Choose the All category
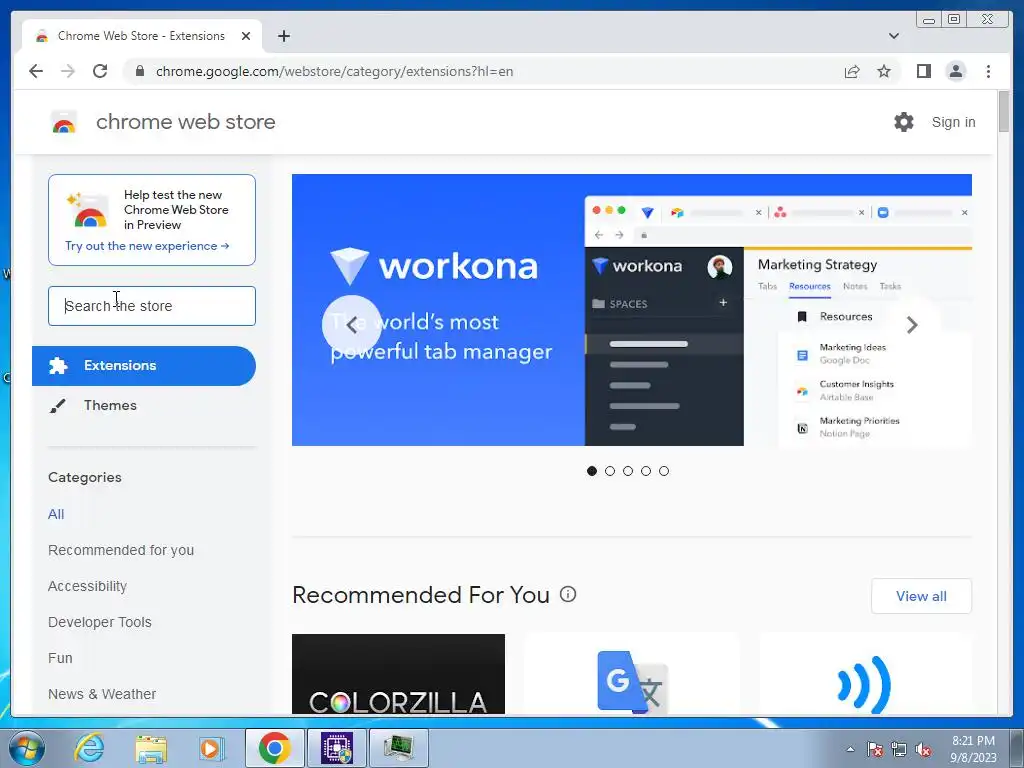Image resolution: width=1024 pixels, height=768 pixels. click(56, 515)
